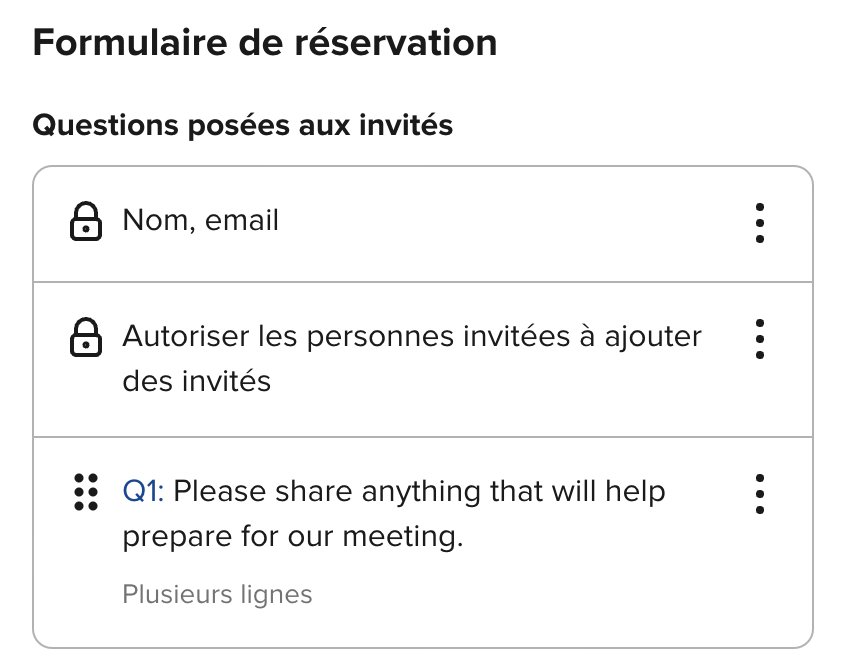
Task: Click the des invités text line
Action: click(x=196, y=381)
